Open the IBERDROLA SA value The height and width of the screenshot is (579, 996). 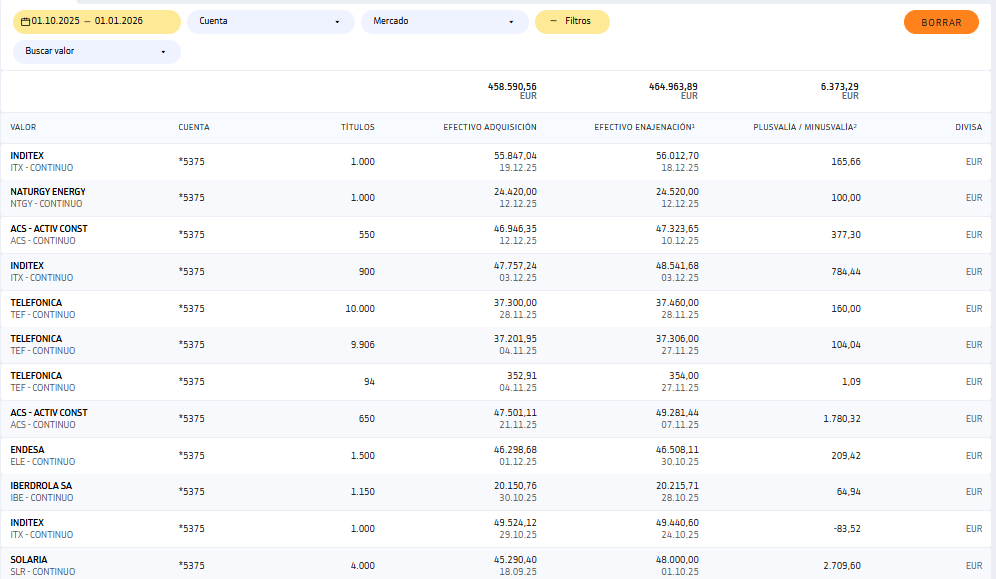[x=41, y=486]
